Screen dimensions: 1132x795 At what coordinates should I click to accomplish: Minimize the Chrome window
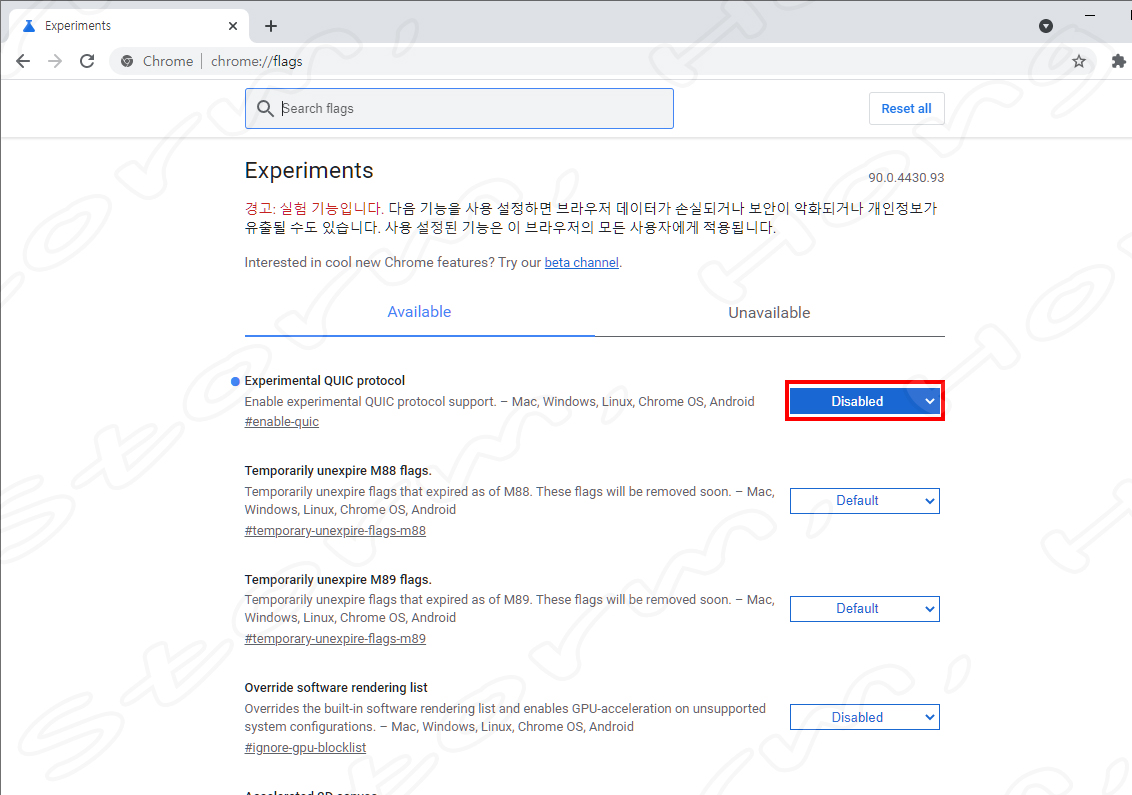pos(1090,14)
